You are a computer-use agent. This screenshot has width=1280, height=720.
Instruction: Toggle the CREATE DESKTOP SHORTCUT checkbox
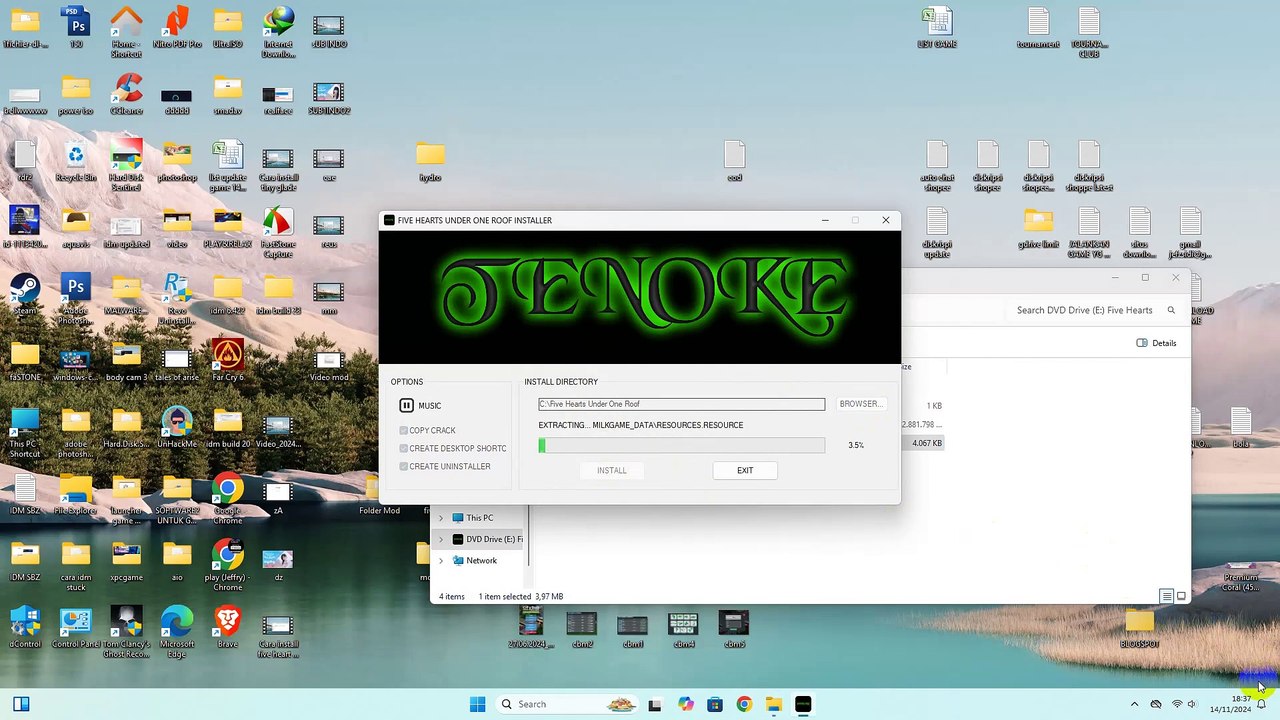404,448
